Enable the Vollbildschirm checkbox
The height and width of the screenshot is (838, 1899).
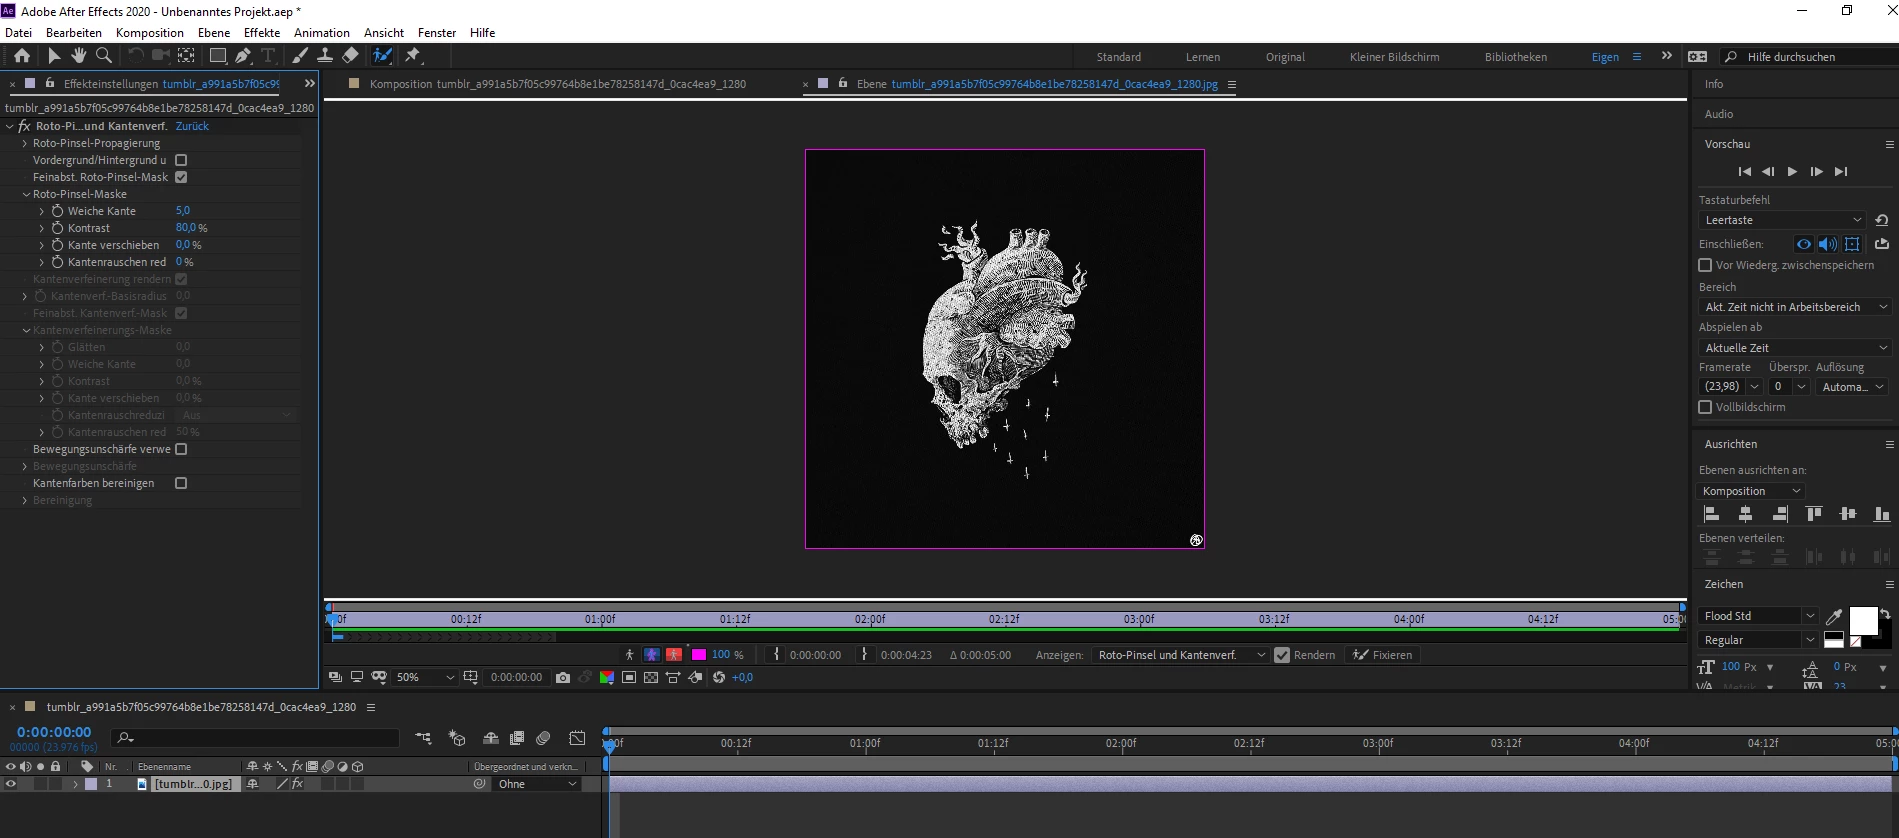[1705, 407]
